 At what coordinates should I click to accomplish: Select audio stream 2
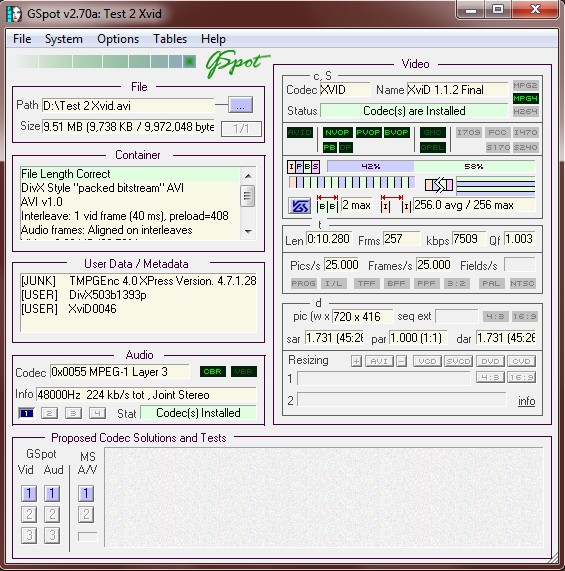point(50,413)
